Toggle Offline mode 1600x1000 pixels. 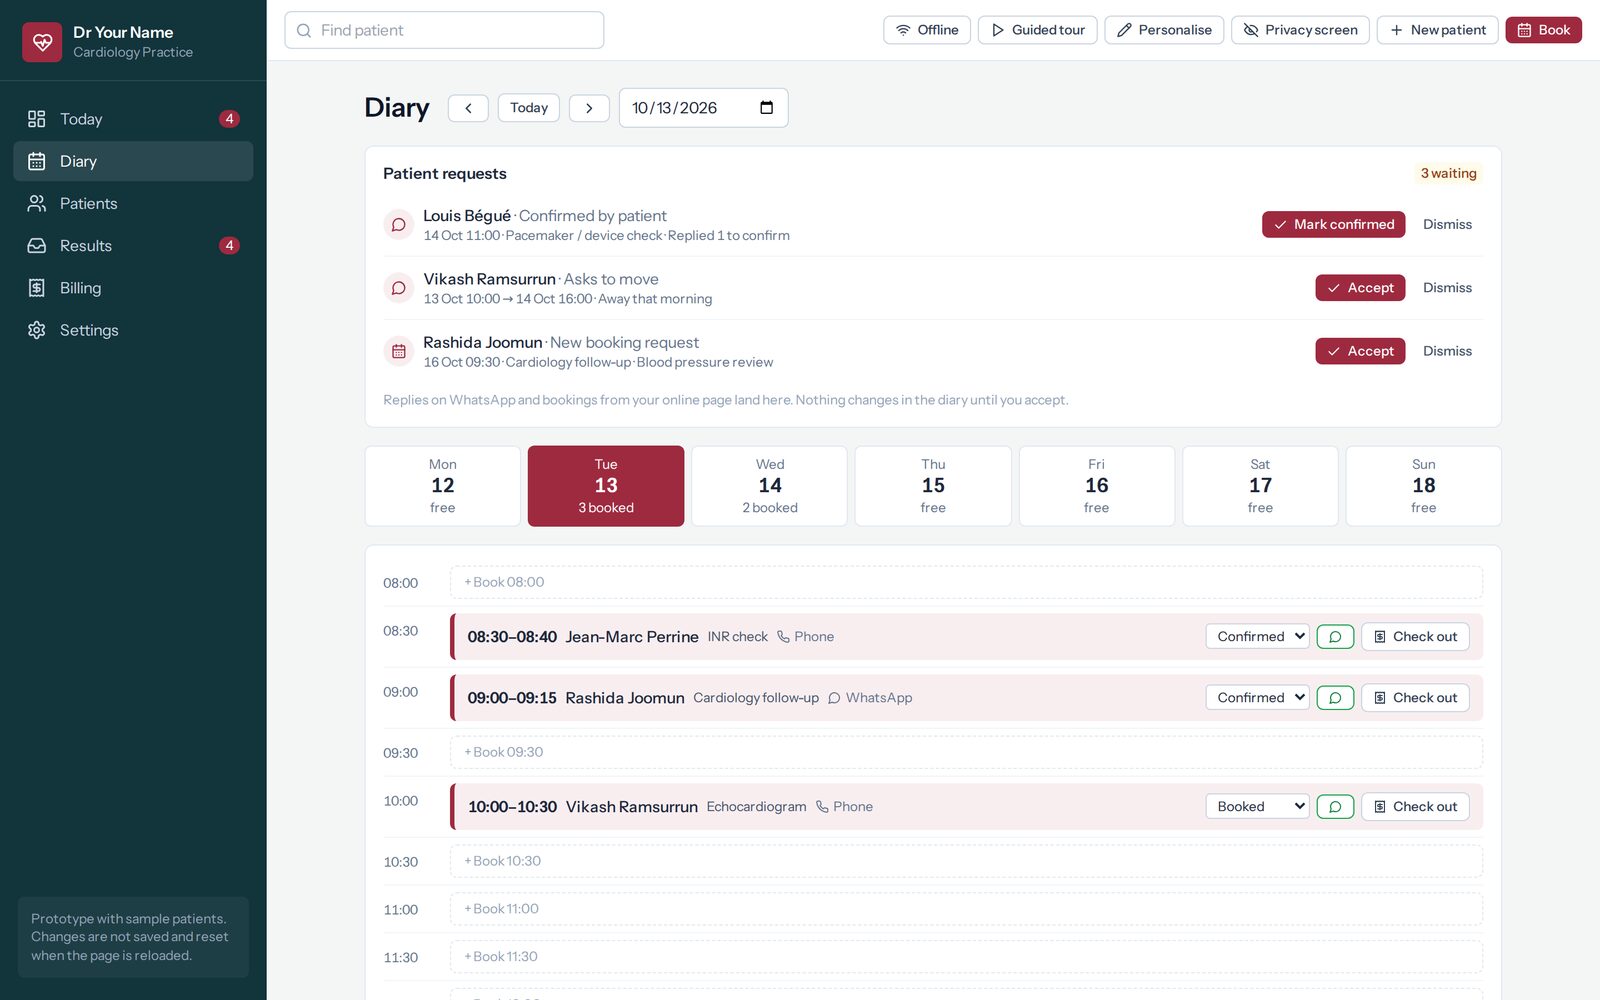pos(927,30)
